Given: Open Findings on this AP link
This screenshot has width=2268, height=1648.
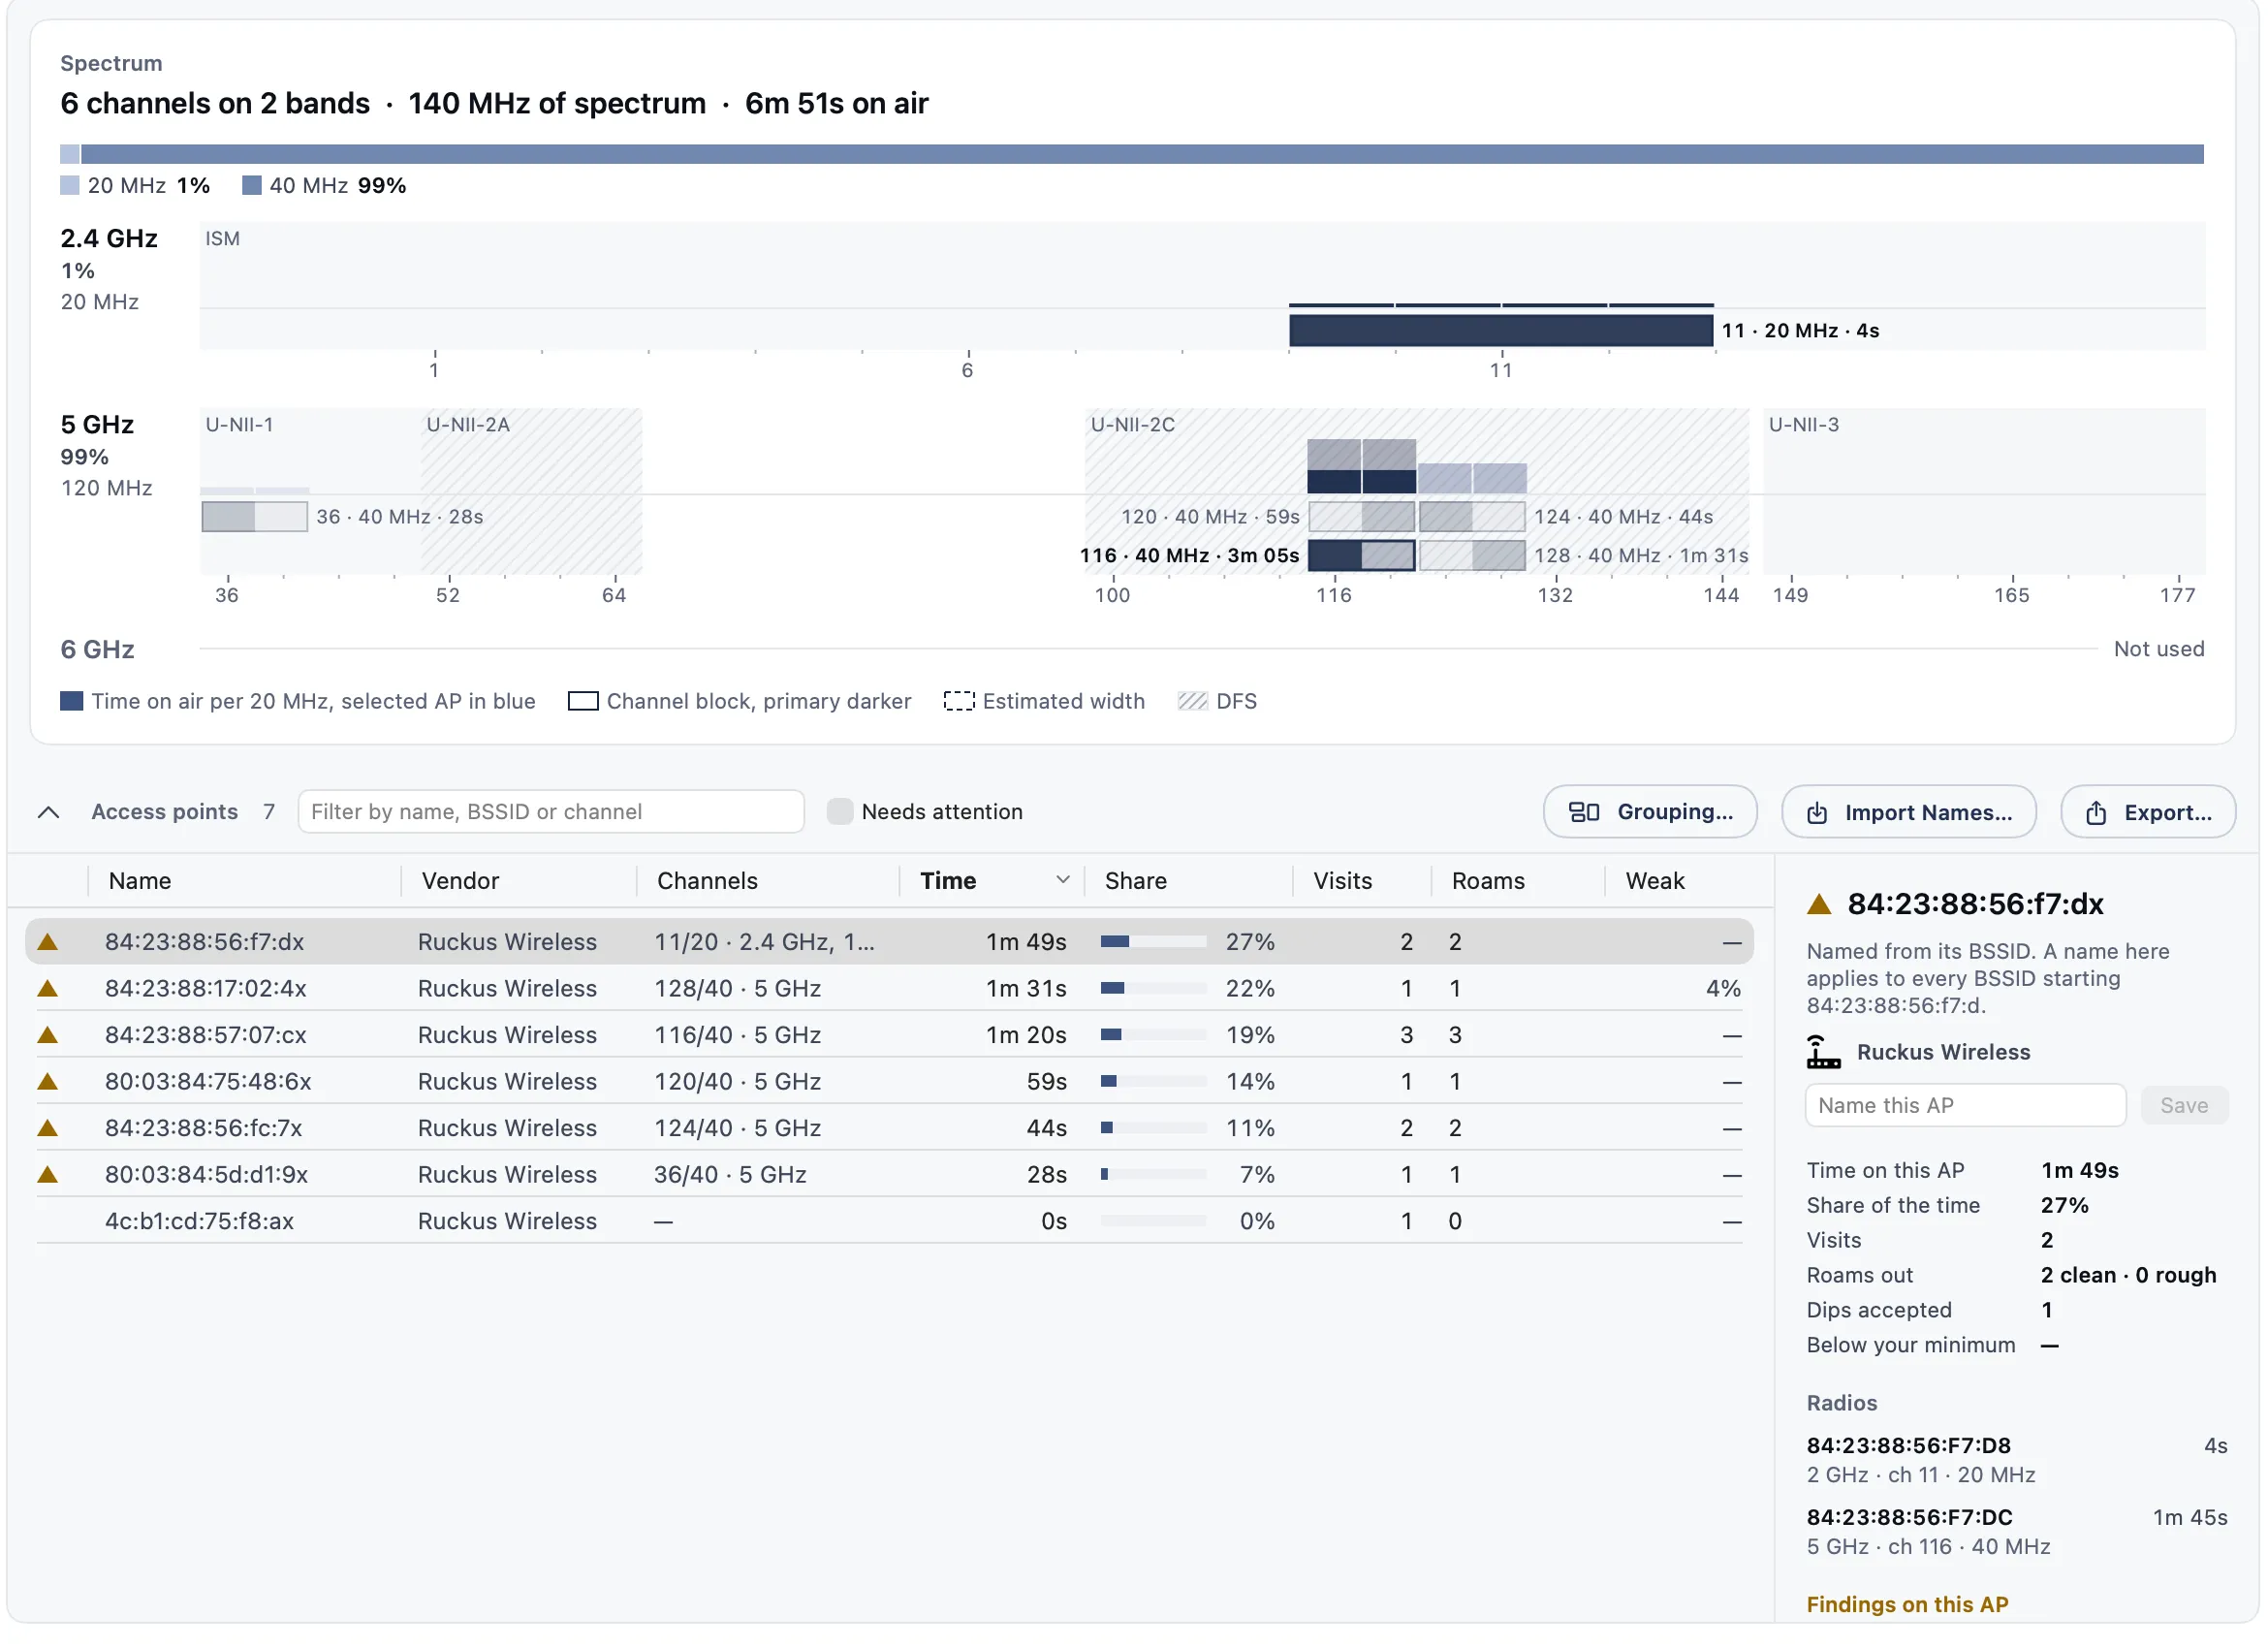Looking at the screenshot, I should pos(1907,1604).
